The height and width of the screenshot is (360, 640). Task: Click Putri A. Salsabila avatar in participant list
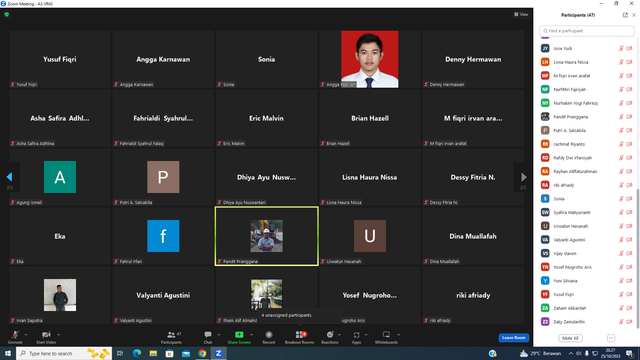coord(545,130)
